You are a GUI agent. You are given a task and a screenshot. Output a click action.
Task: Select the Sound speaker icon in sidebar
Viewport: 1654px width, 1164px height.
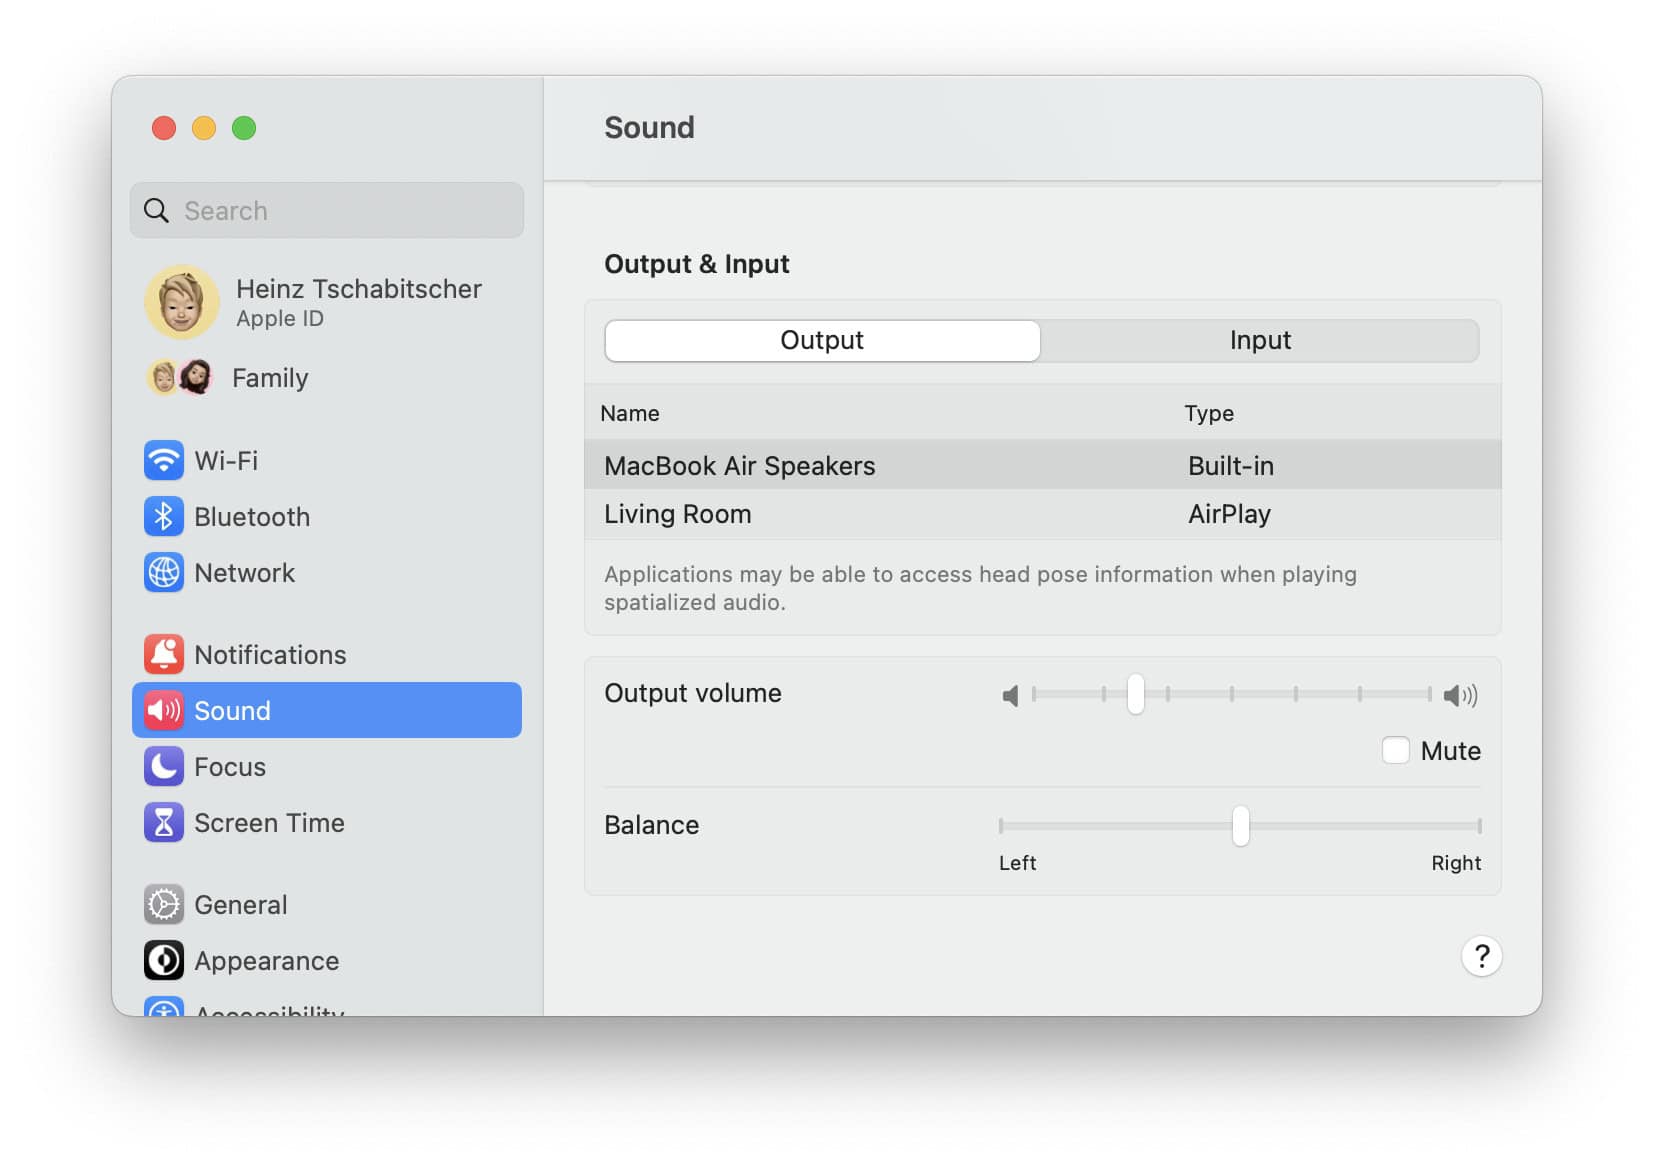coord(164,710)
